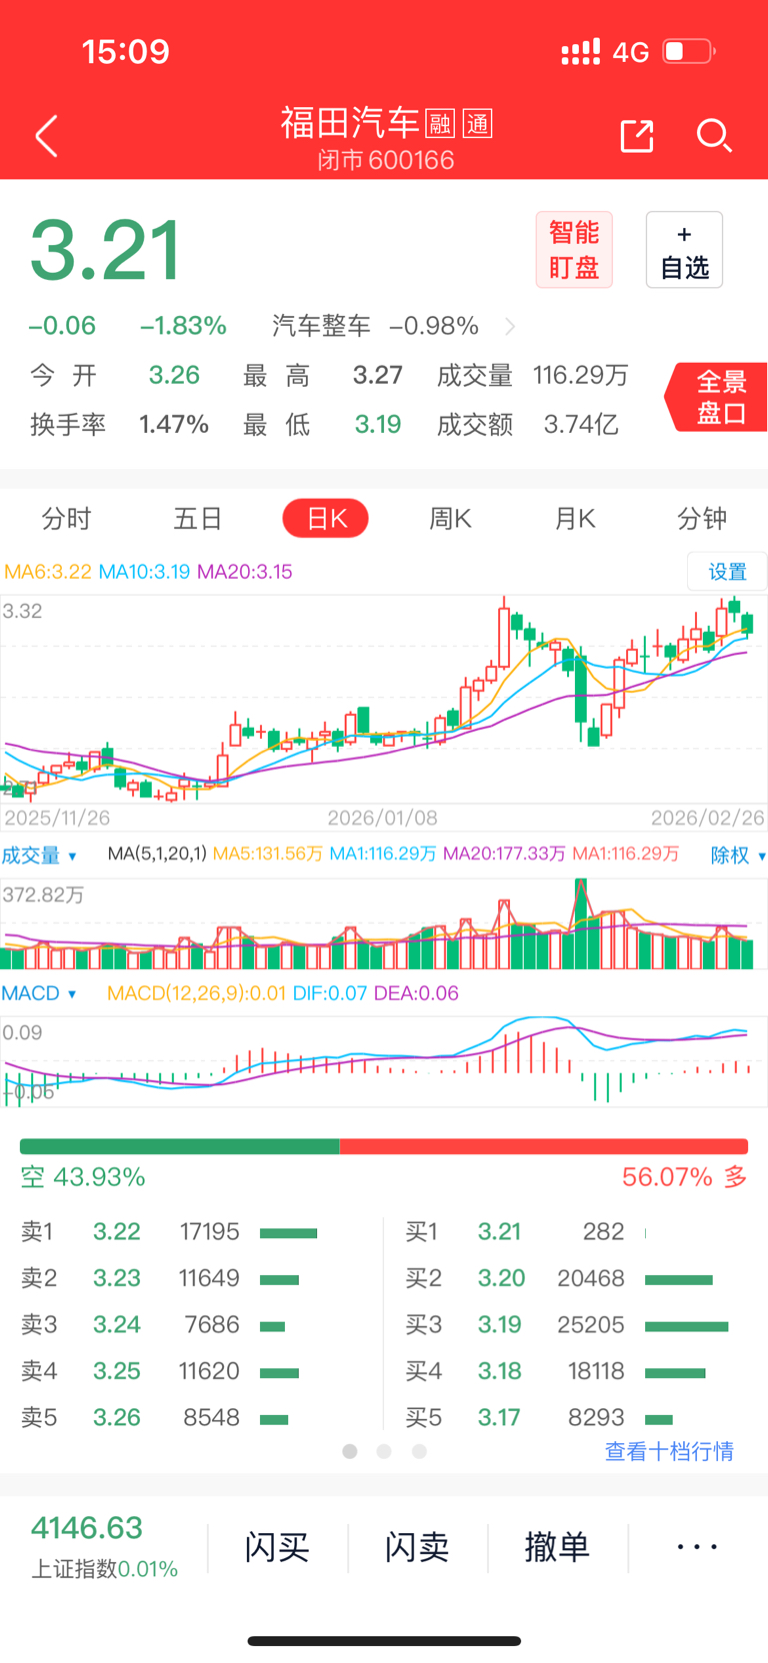The width and height of the screenshot is (768, 1663).
Task: Tap the third page indicator dot
Action: [x=419, y=1451]
